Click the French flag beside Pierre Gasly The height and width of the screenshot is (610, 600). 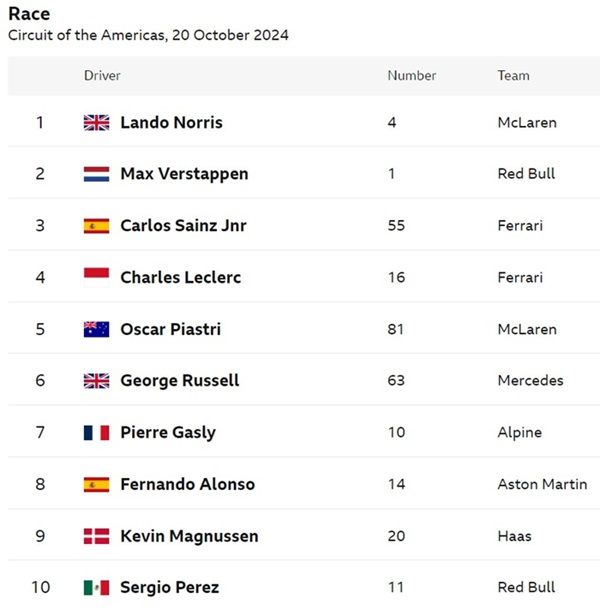pyautogui.click(x=96, y=433)
